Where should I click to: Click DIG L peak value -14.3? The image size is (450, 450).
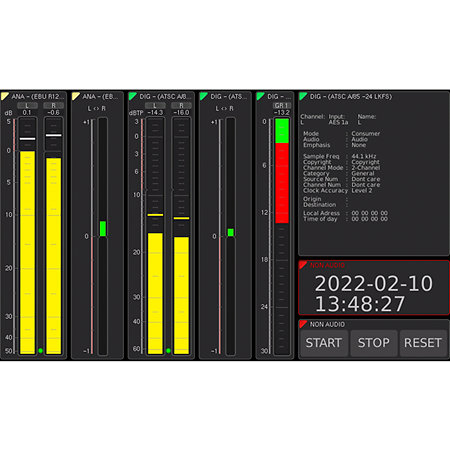155,113
